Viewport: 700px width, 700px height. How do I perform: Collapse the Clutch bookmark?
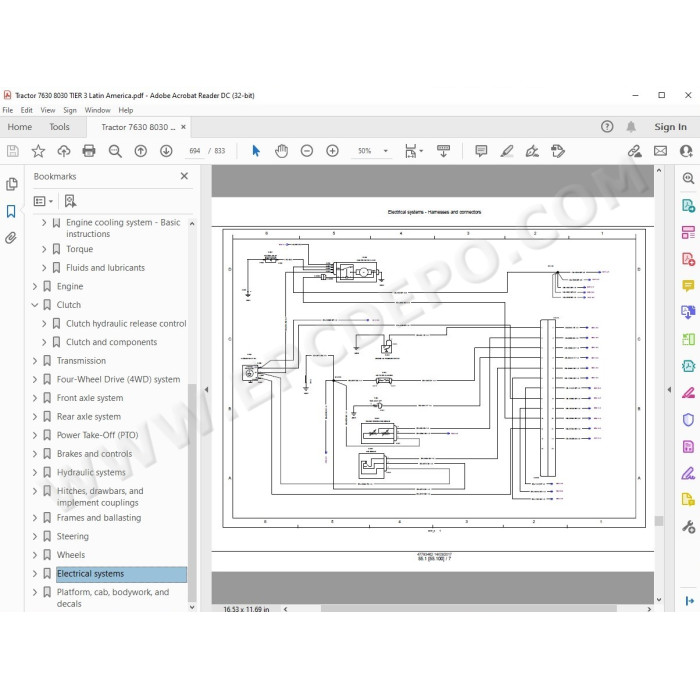35,305
